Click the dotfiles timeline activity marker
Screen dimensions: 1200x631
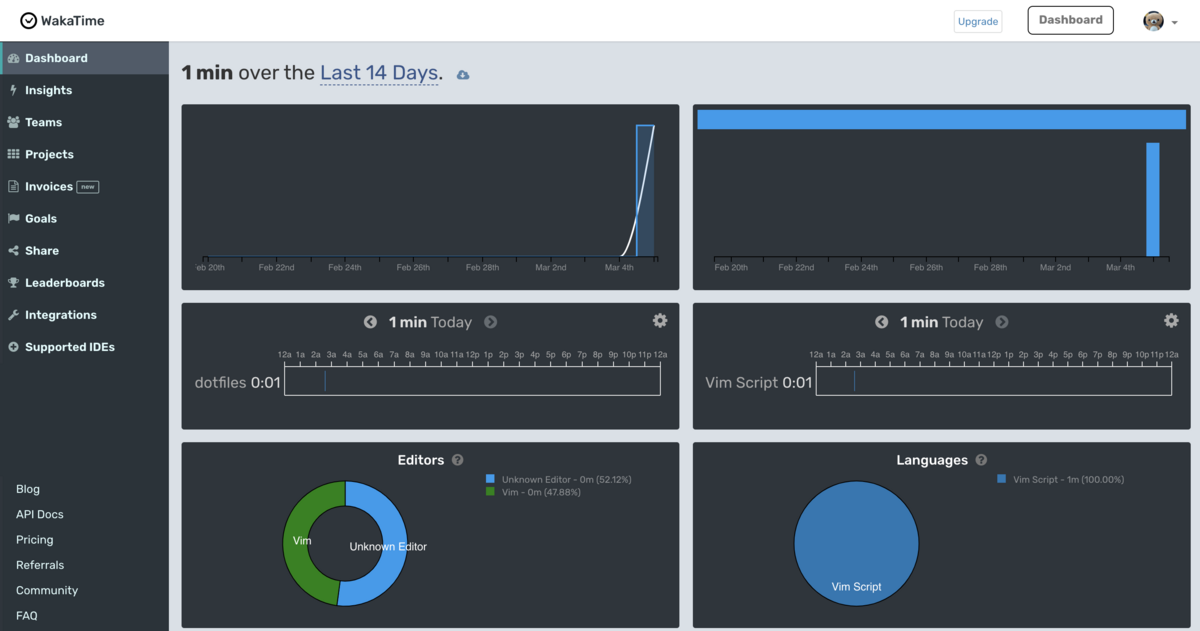tap(325, 380)
